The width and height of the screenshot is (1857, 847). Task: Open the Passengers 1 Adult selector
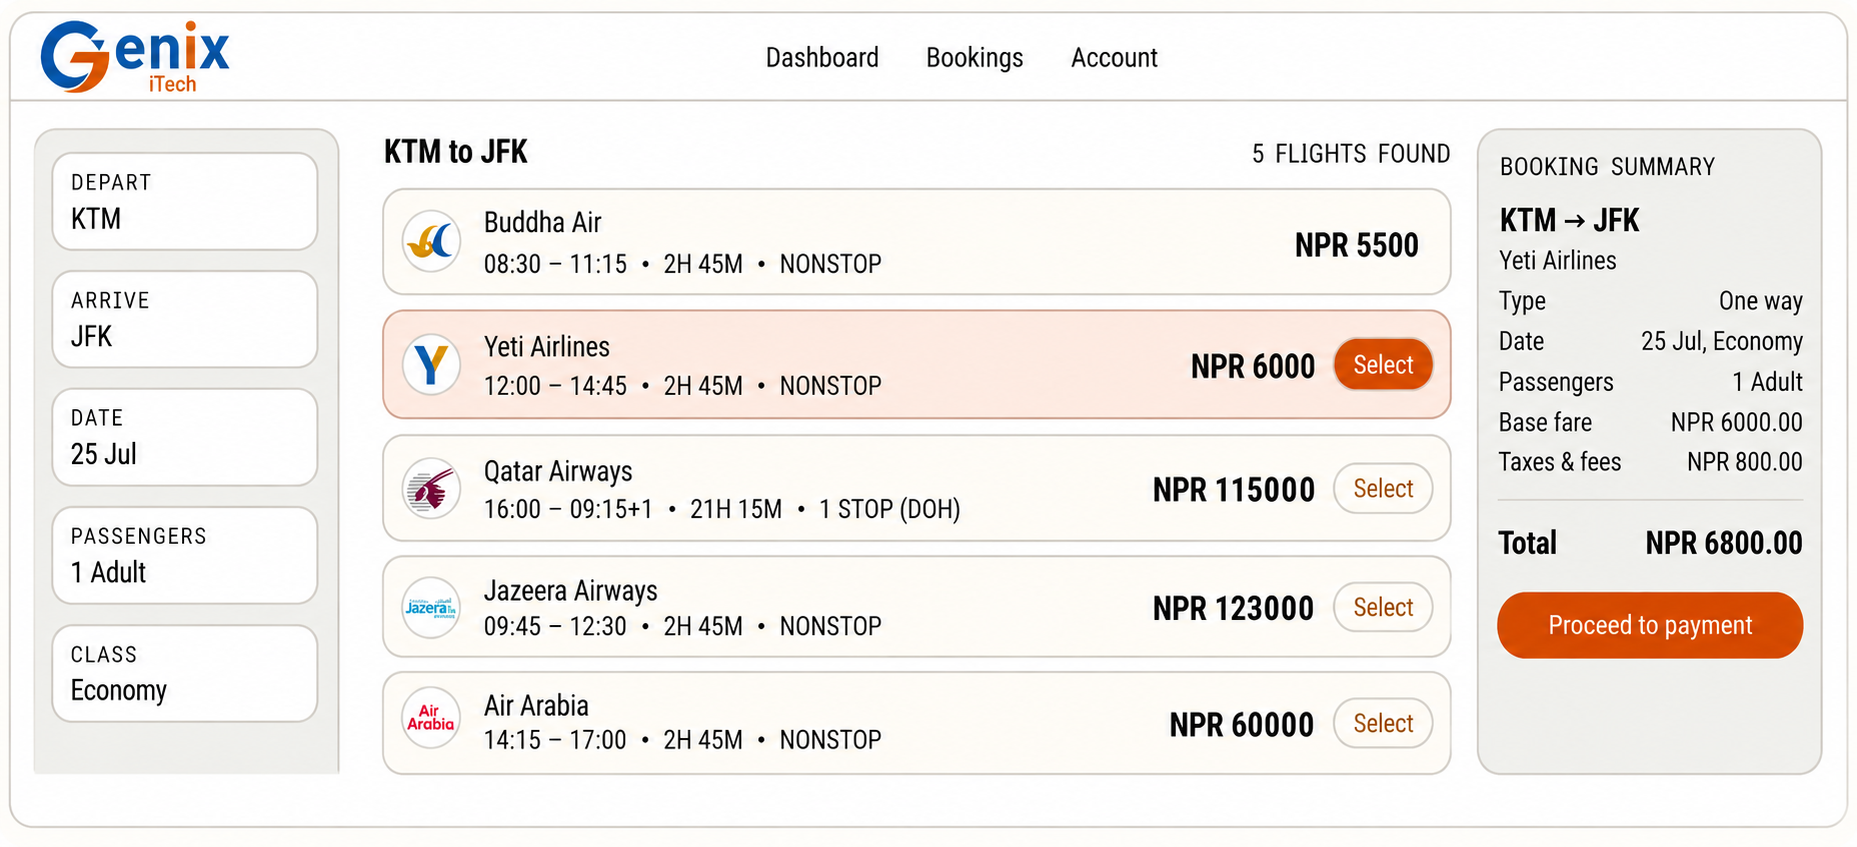point(185,555)
